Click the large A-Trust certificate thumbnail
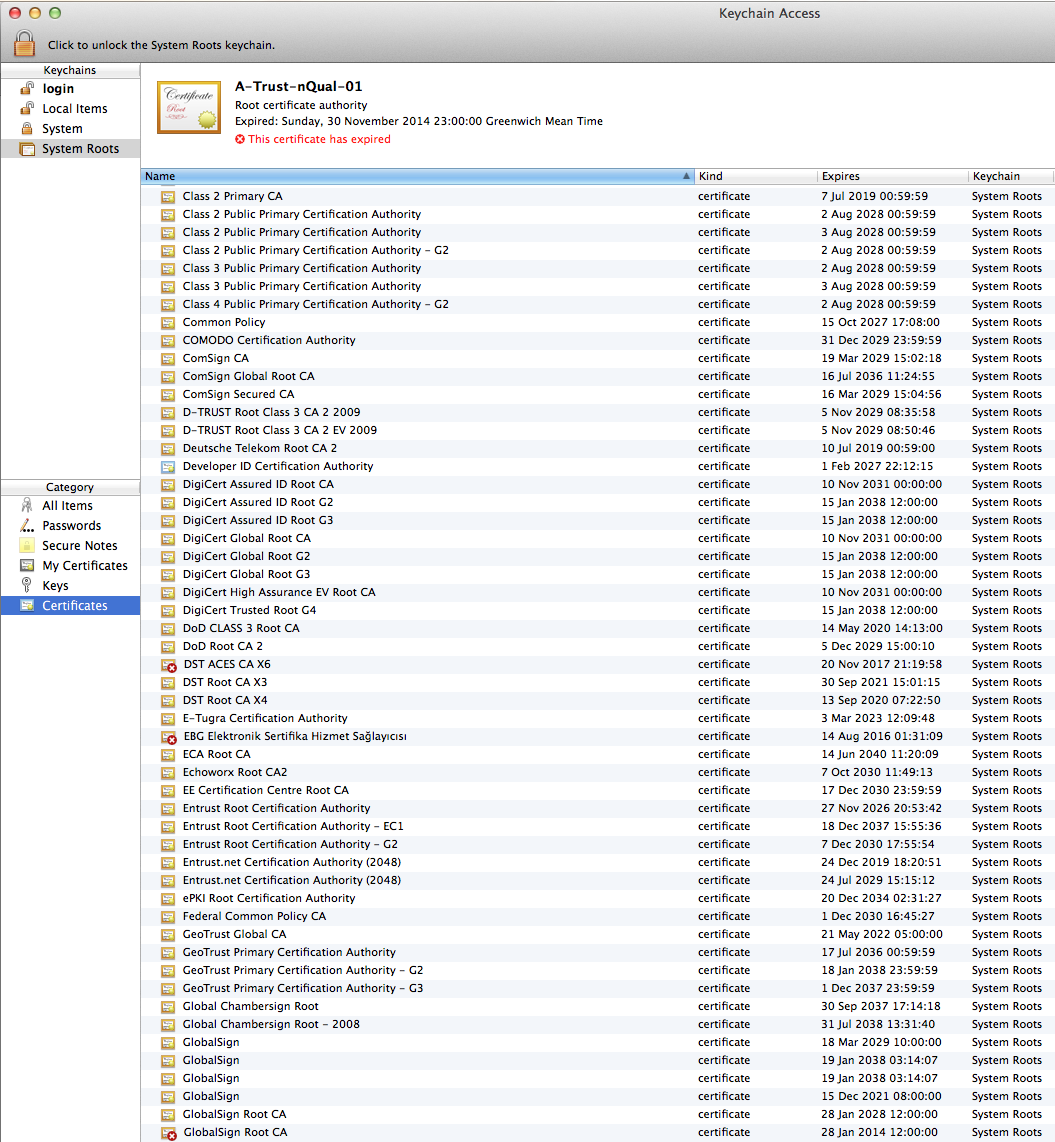This screenshot has height=1142, width=1055. [x=189, y=107]
